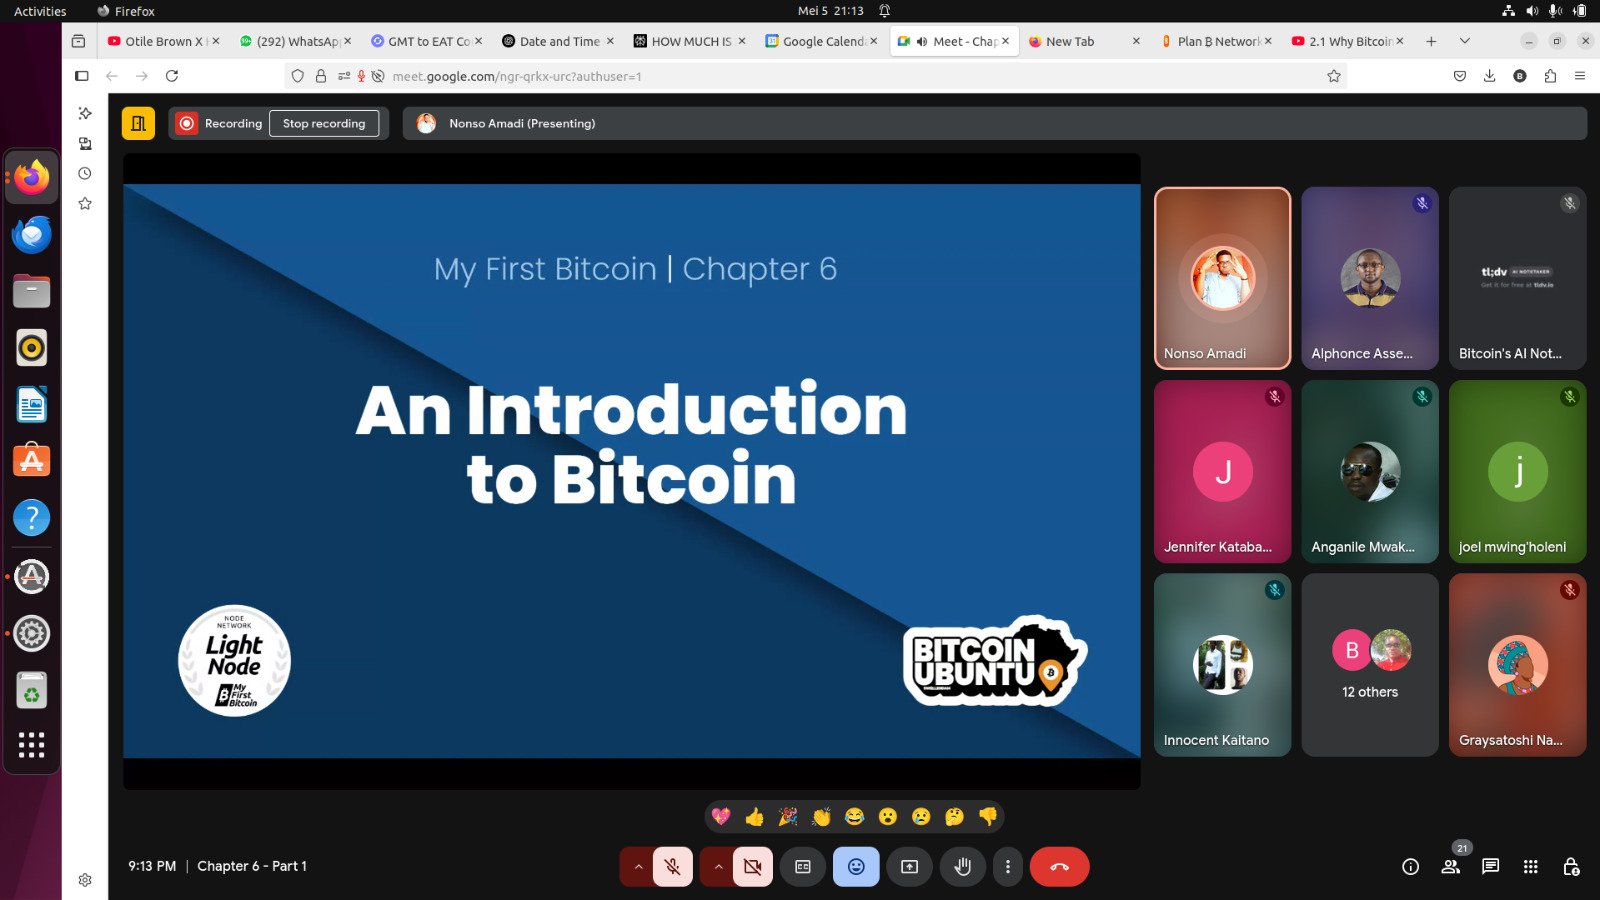Send the laughing face reaction
The width and height of the screenshot is (1600, 900).
click(x=854, y=817)
